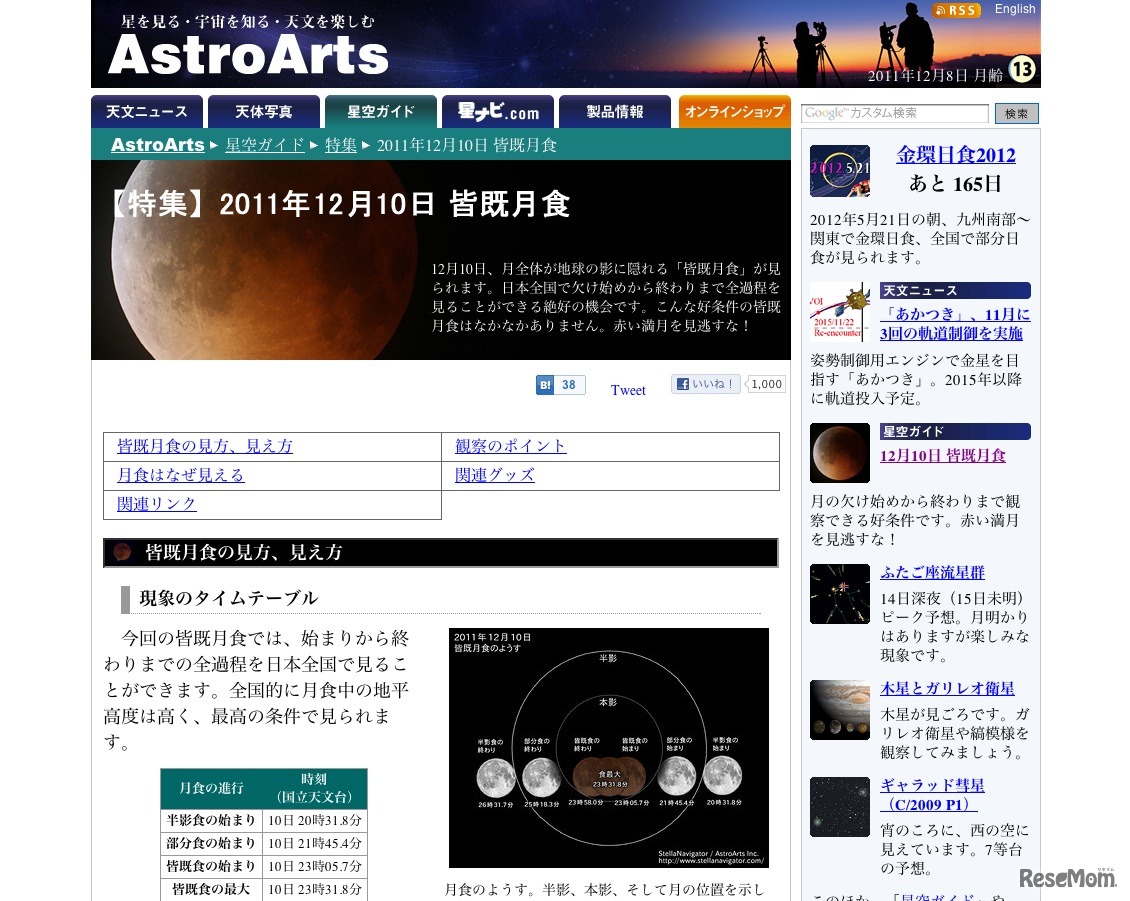Select the Jupiter and moons thumbnail
Viewport: 1130px width, 901px height.
pyautogui.click(x=839, y=710)
